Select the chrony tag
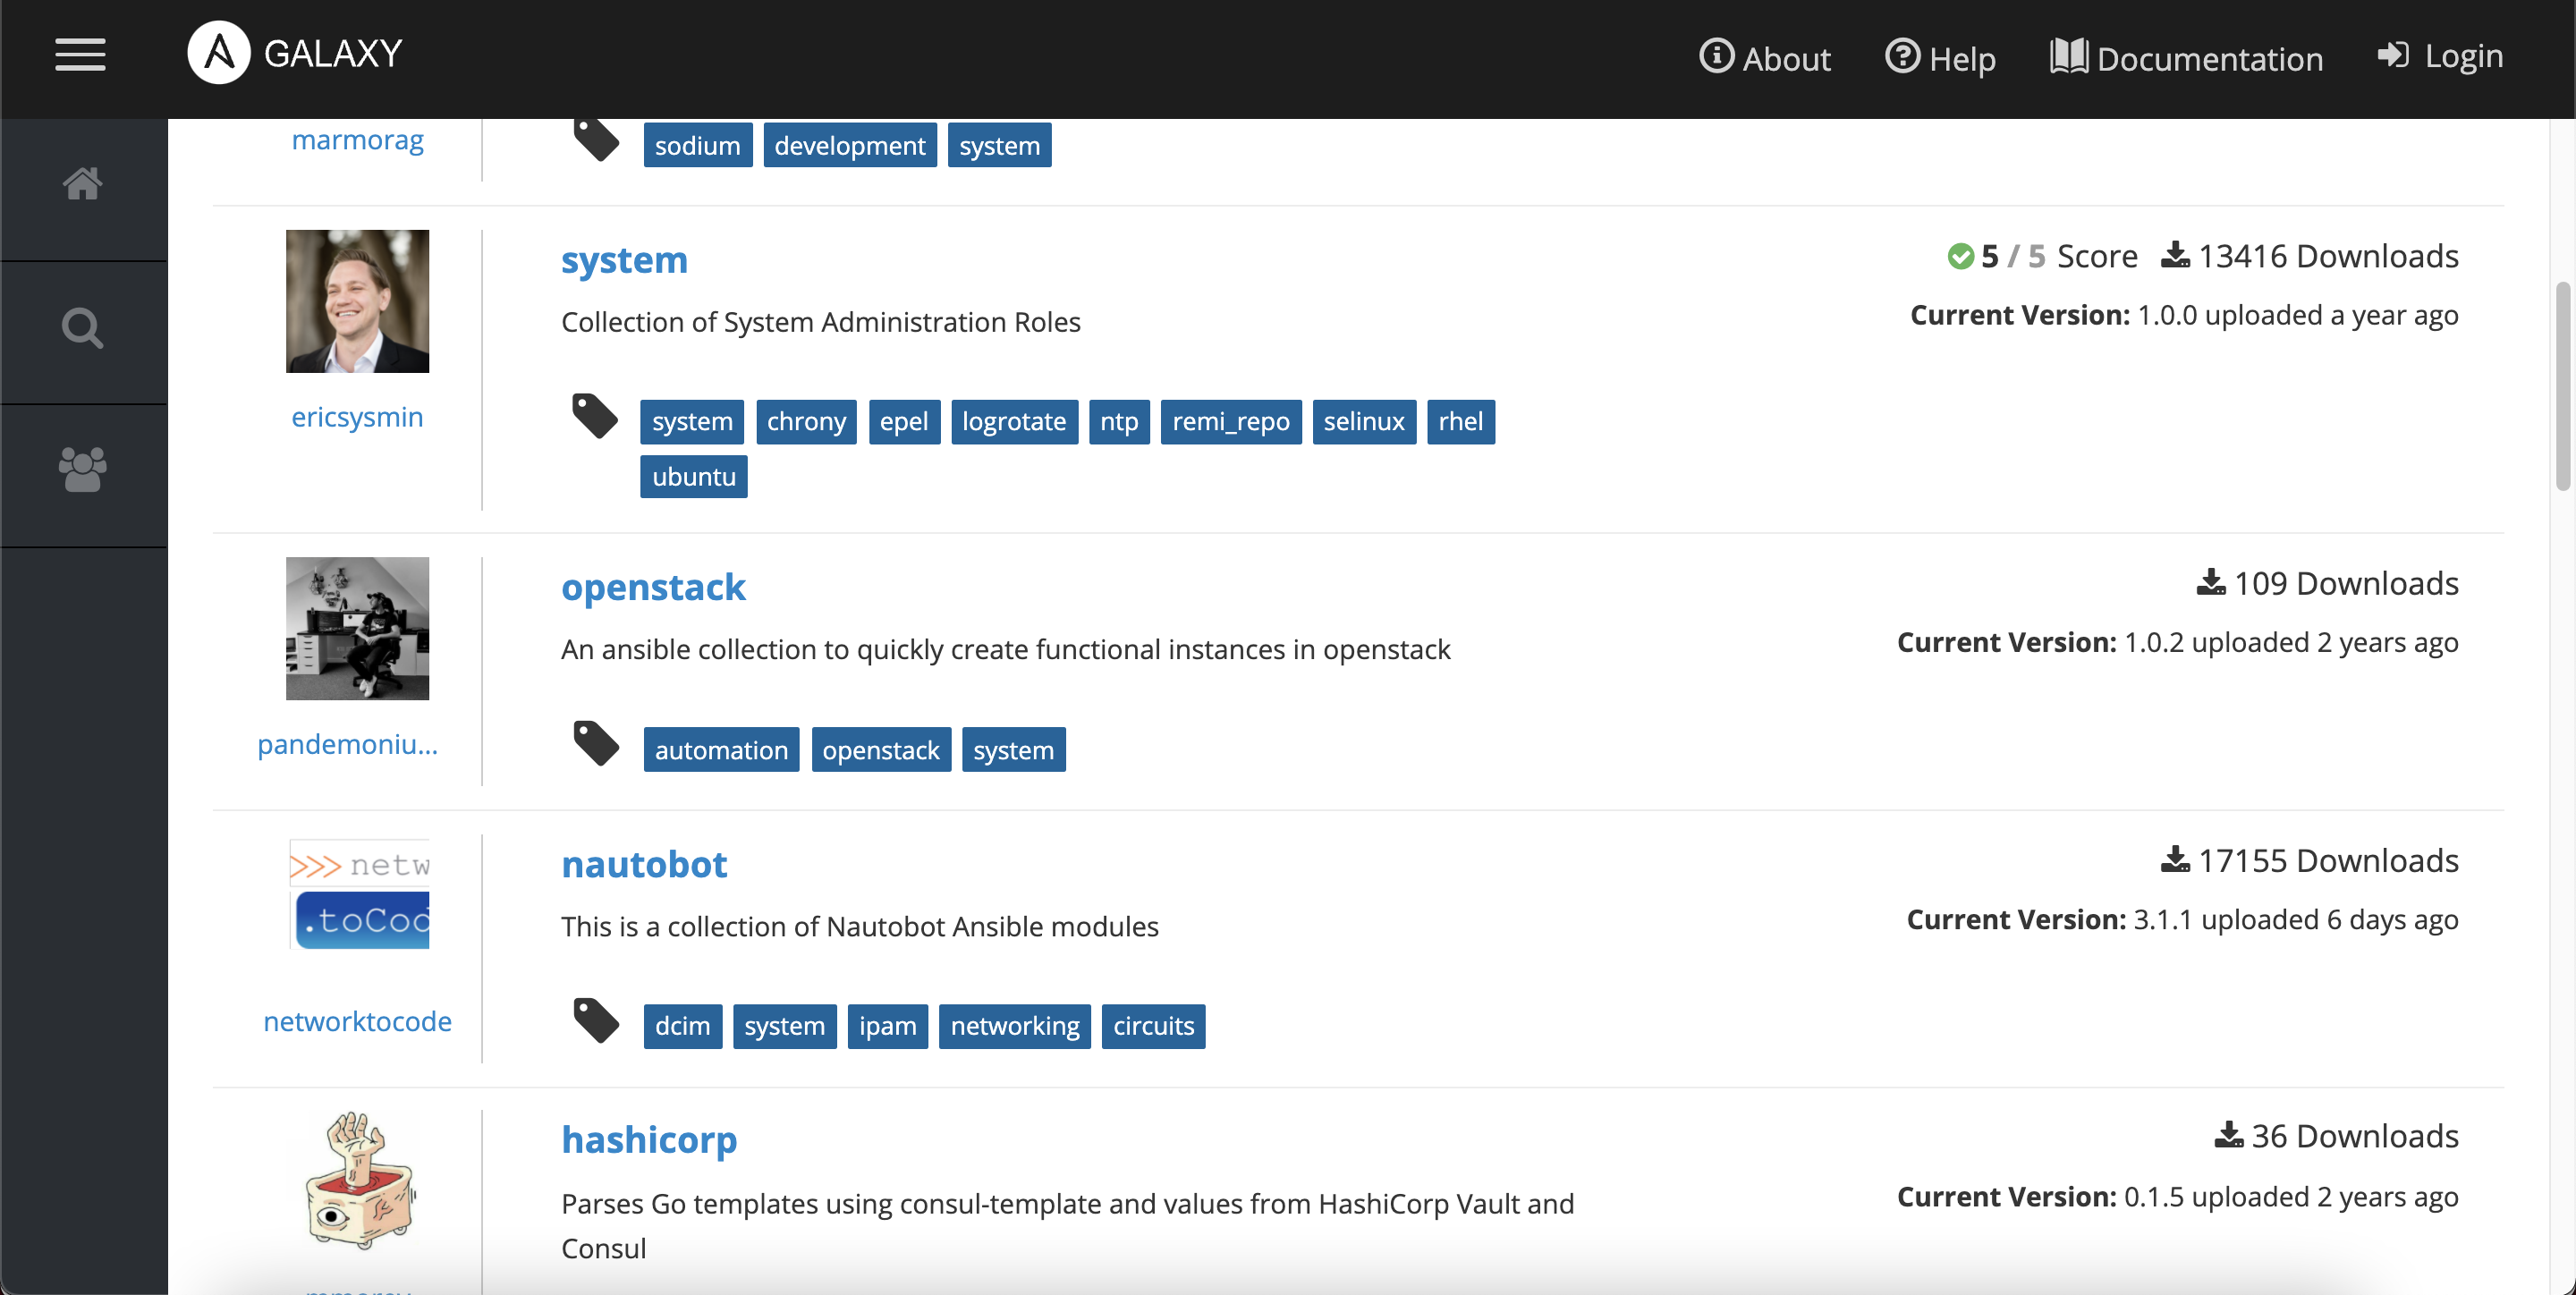 pos(806,422)
